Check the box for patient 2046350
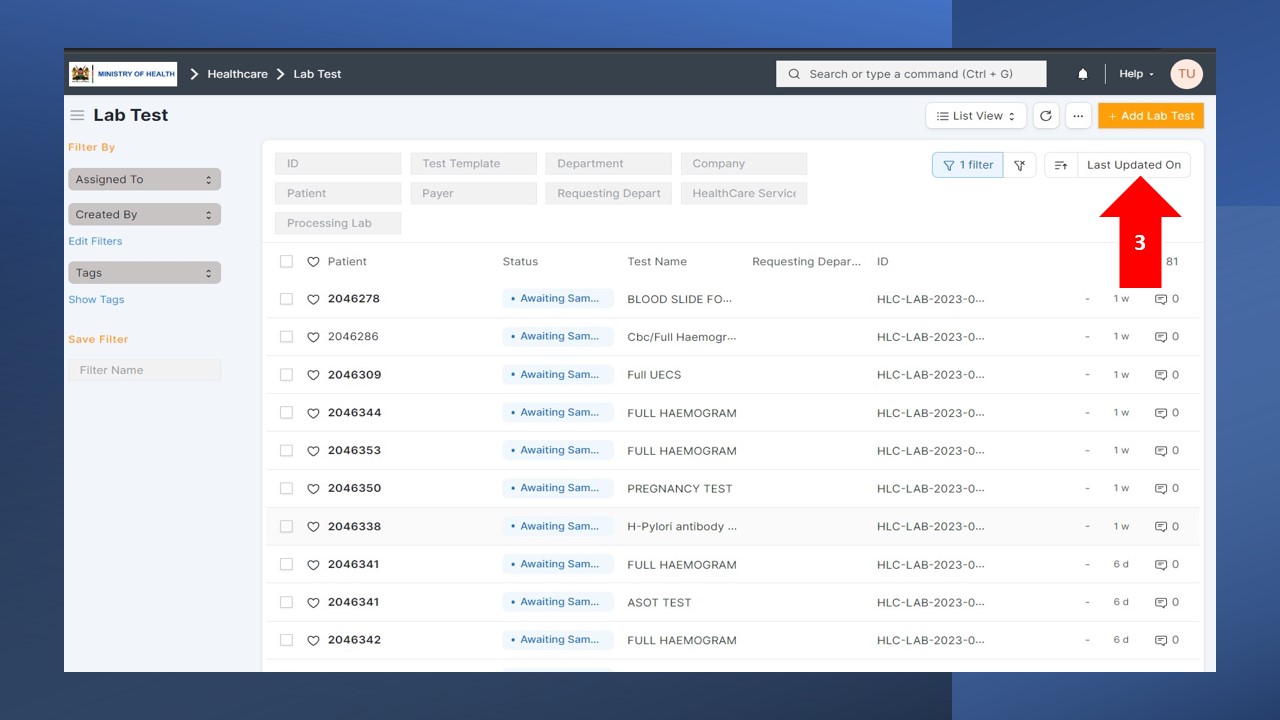 [x=286, y=489]
